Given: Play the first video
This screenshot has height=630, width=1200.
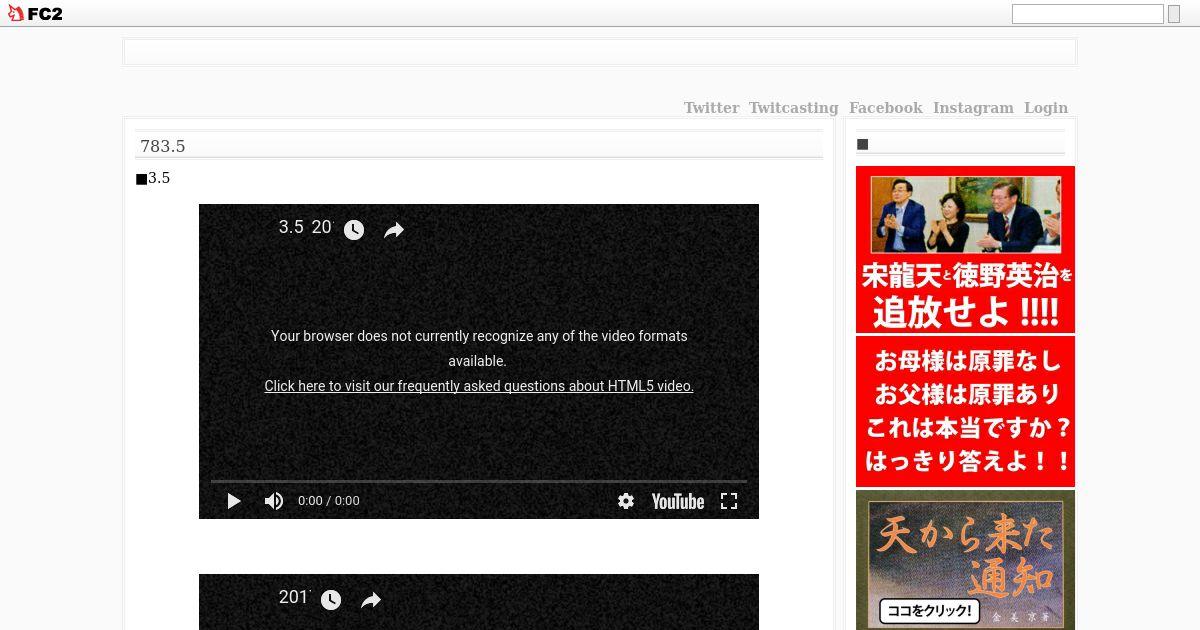Looking at the screenshot, I should (233, 501).
